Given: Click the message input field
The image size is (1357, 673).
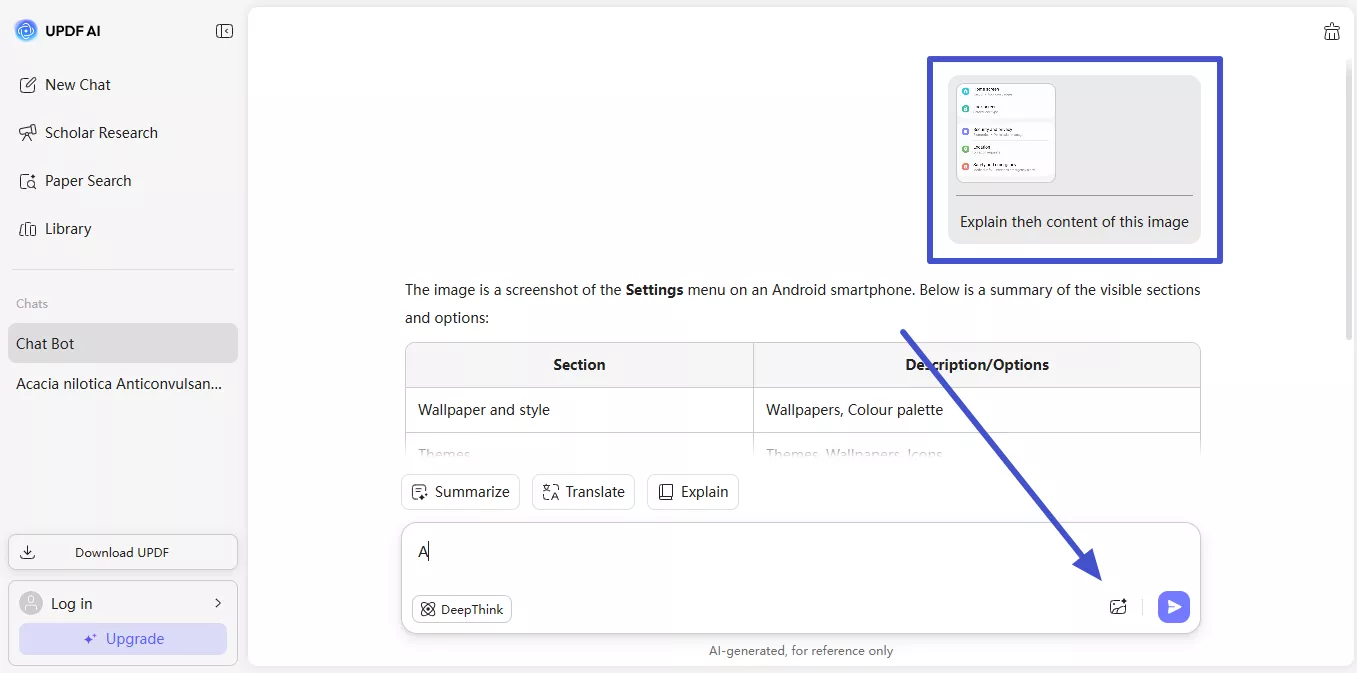Looking at the screenshot, I should (x=800, y=552).
